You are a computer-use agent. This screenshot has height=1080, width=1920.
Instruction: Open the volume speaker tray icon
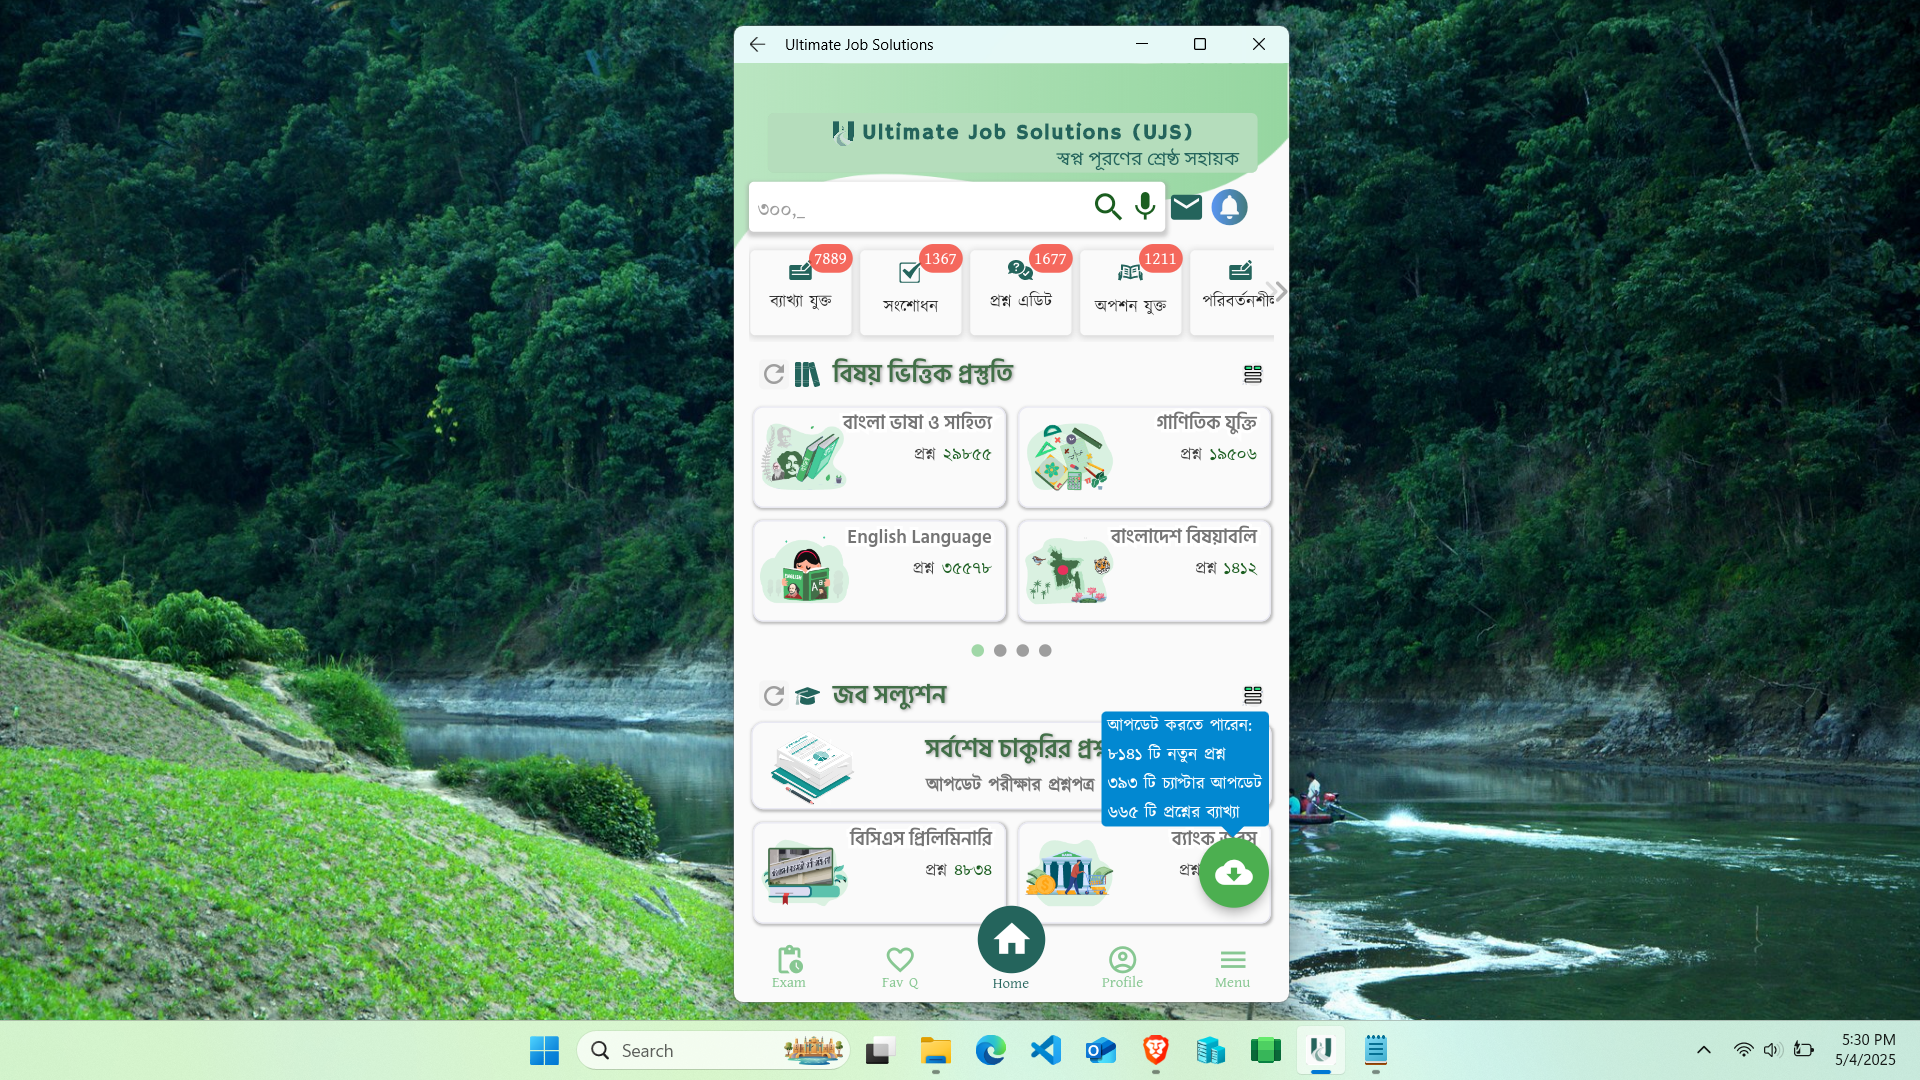click(x=1772, y=1050)
